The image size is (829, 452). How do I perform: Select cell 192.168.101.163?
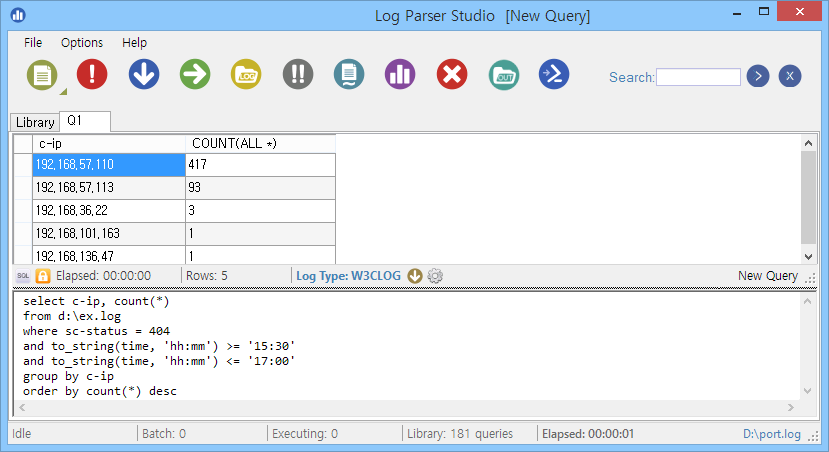coord(109,234)
